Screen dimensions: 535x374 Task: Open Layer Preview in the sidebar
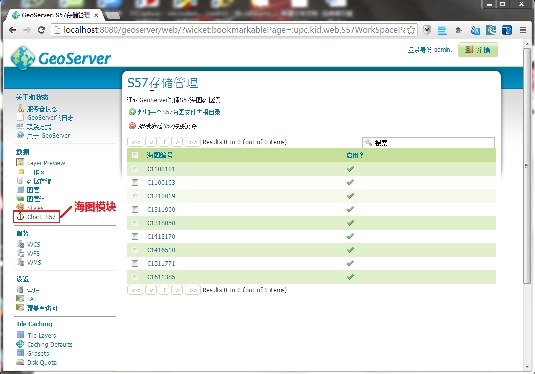[x=45, y=163]
